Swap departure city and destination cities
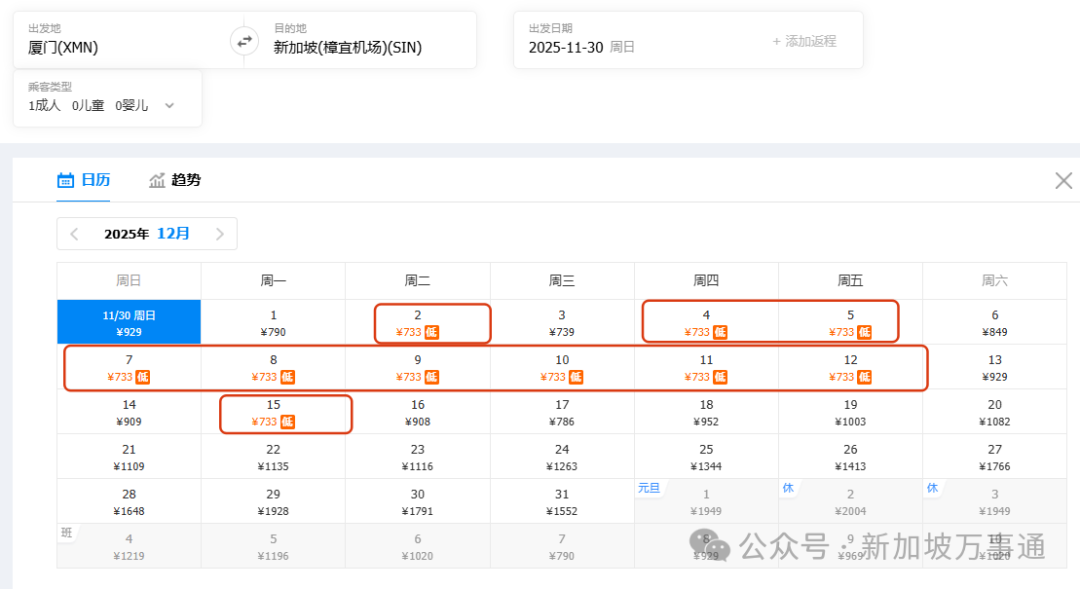The width and height of the screenshot is (1080, 589). pos(243,40)
